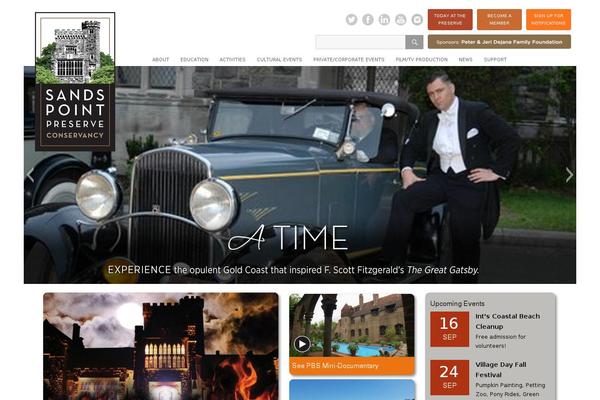Image resolution: width=600 pixels, height=400 pixels.
Task: Open the Activities menu
Action: [232, 60]
